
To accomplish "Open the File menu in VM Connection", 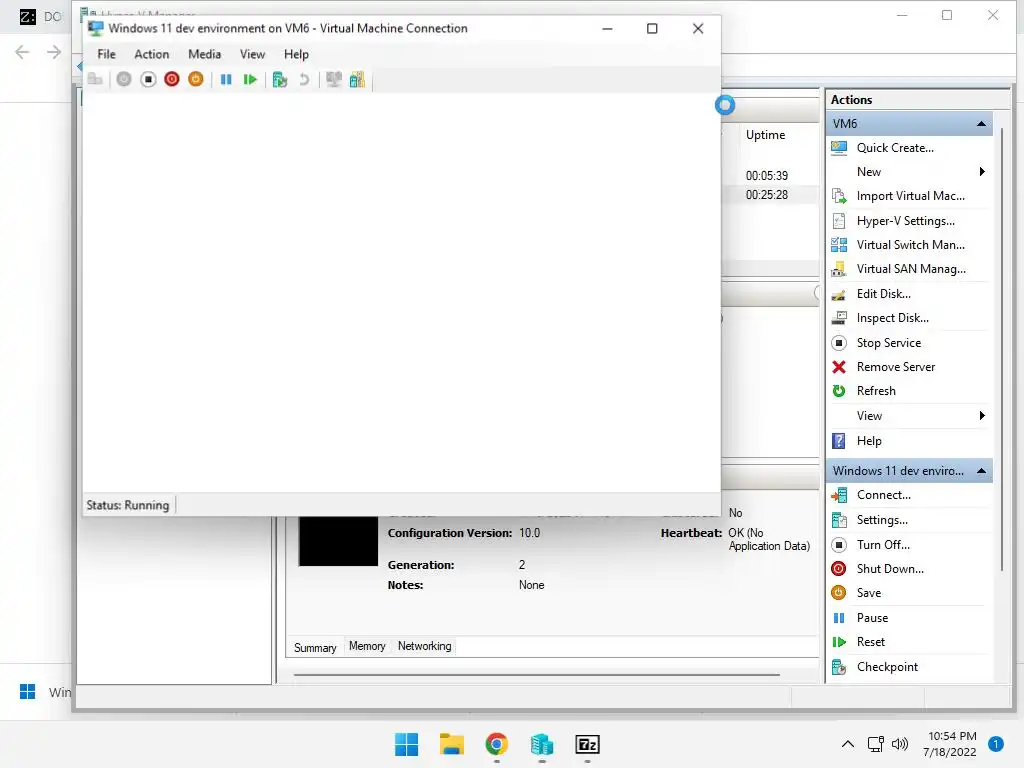I will [106, 54].
